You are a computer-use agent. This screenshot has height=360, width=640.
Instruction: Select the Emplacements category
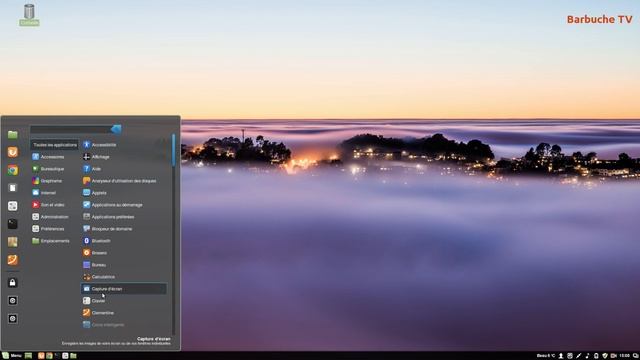click(51, 241)
